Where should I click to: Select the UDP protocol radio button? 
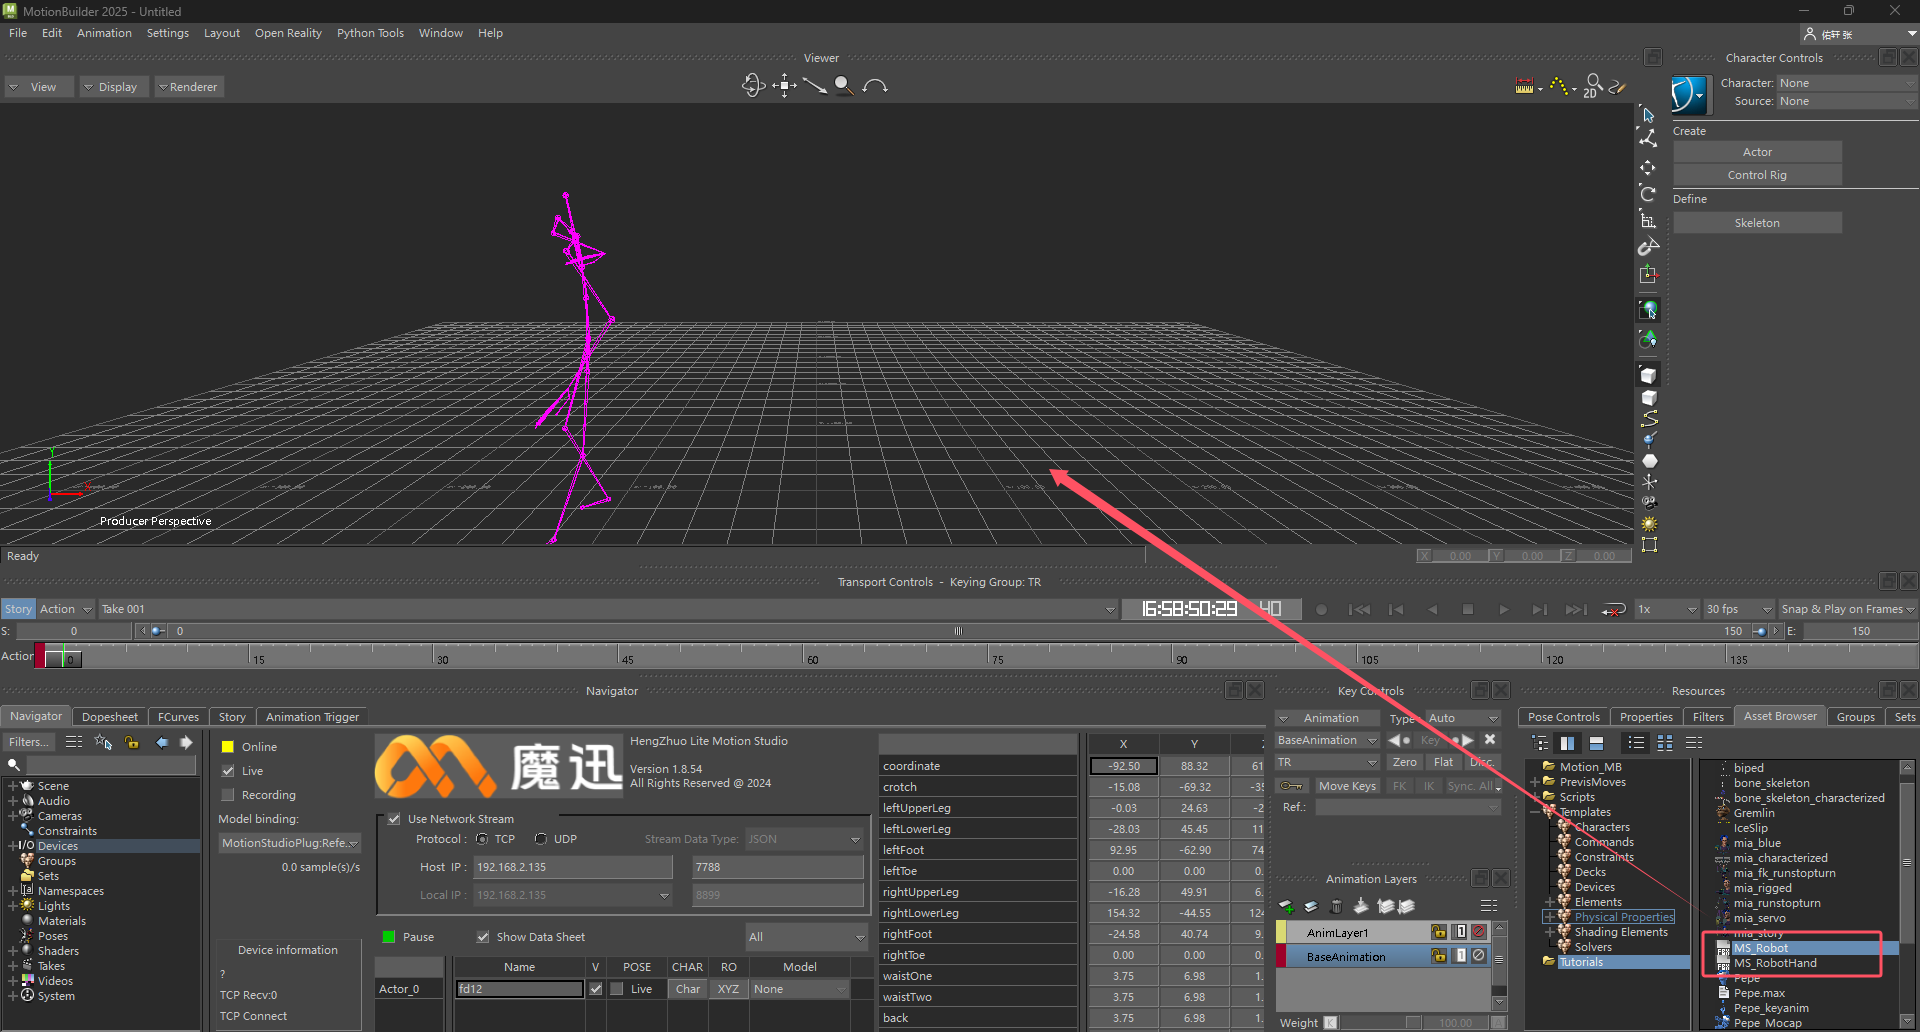541,839
